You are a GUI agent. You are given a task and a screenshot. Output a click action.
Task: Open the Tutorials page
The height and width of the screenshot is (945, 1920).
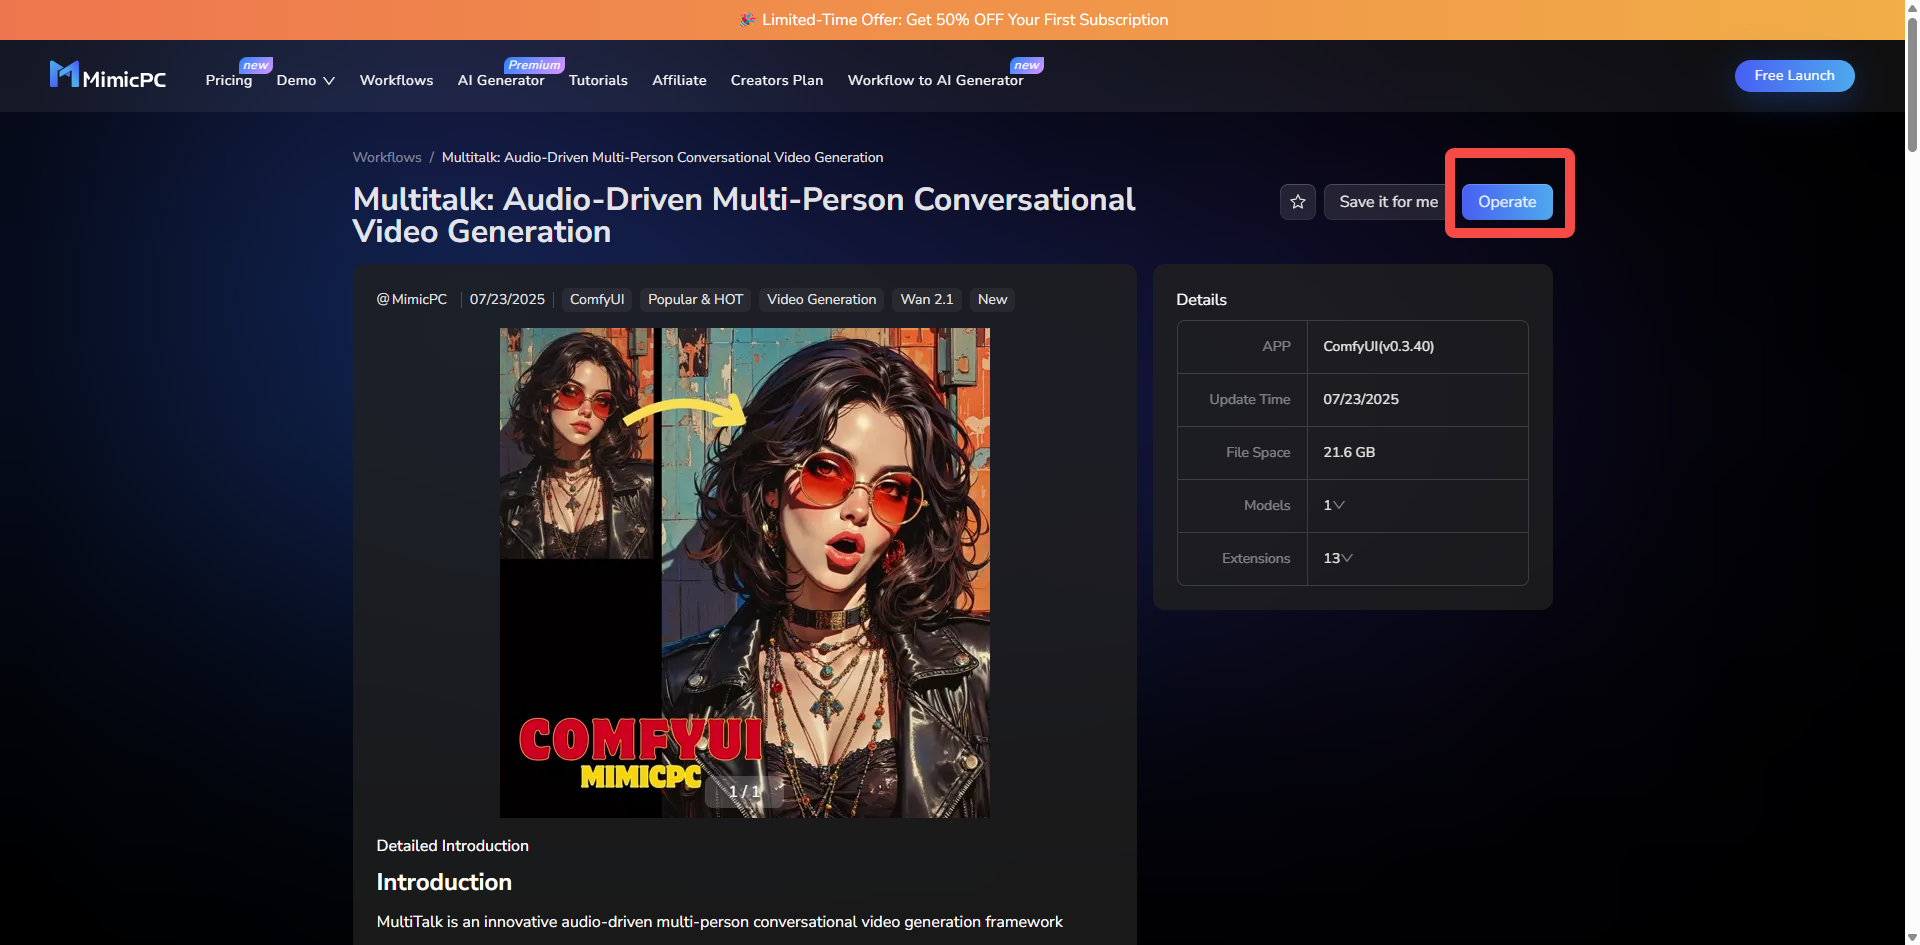pyautogui.click(x=598, y=80)
